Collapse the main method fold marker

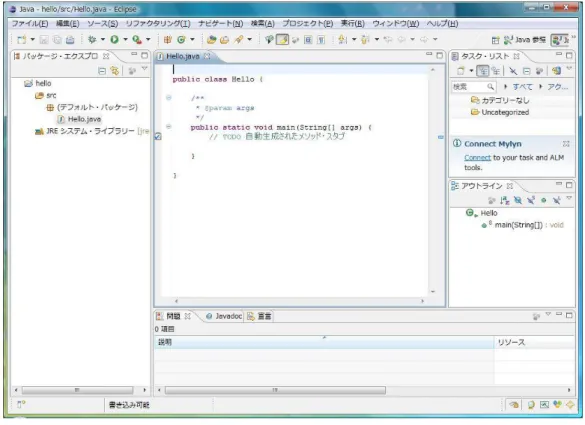tap(169, 127)
